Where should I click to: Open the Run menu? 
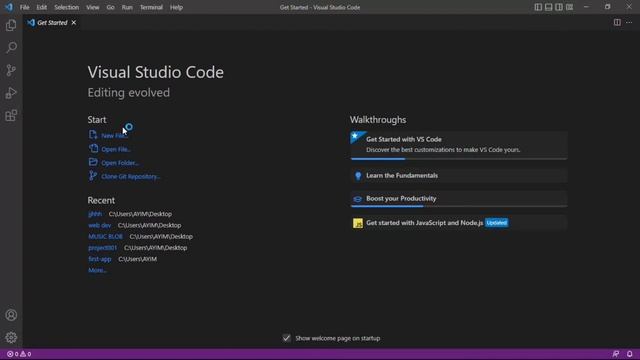pyautogui.click(x=127, y=7)
